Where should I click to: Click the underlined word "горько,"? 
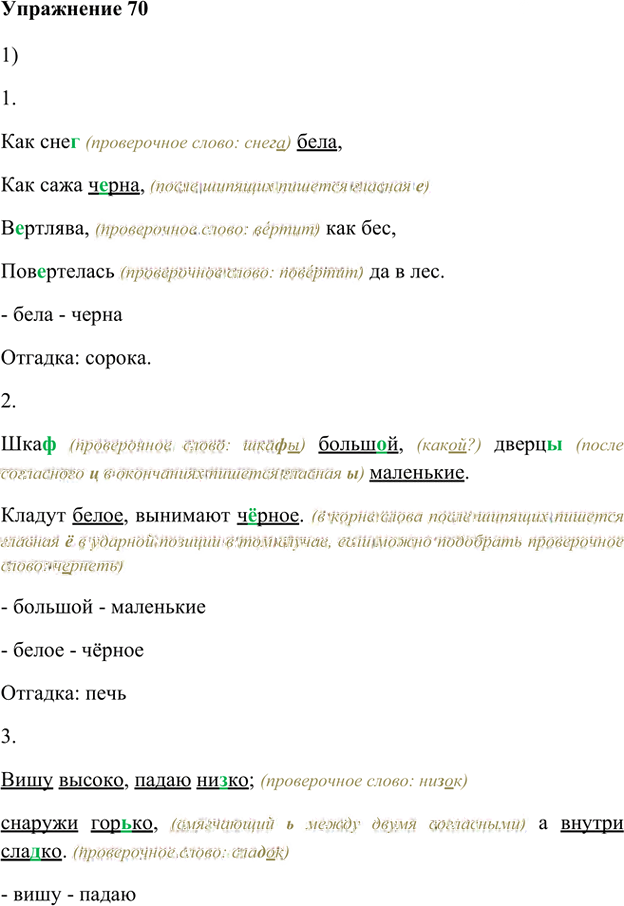(x=125, y=824)
